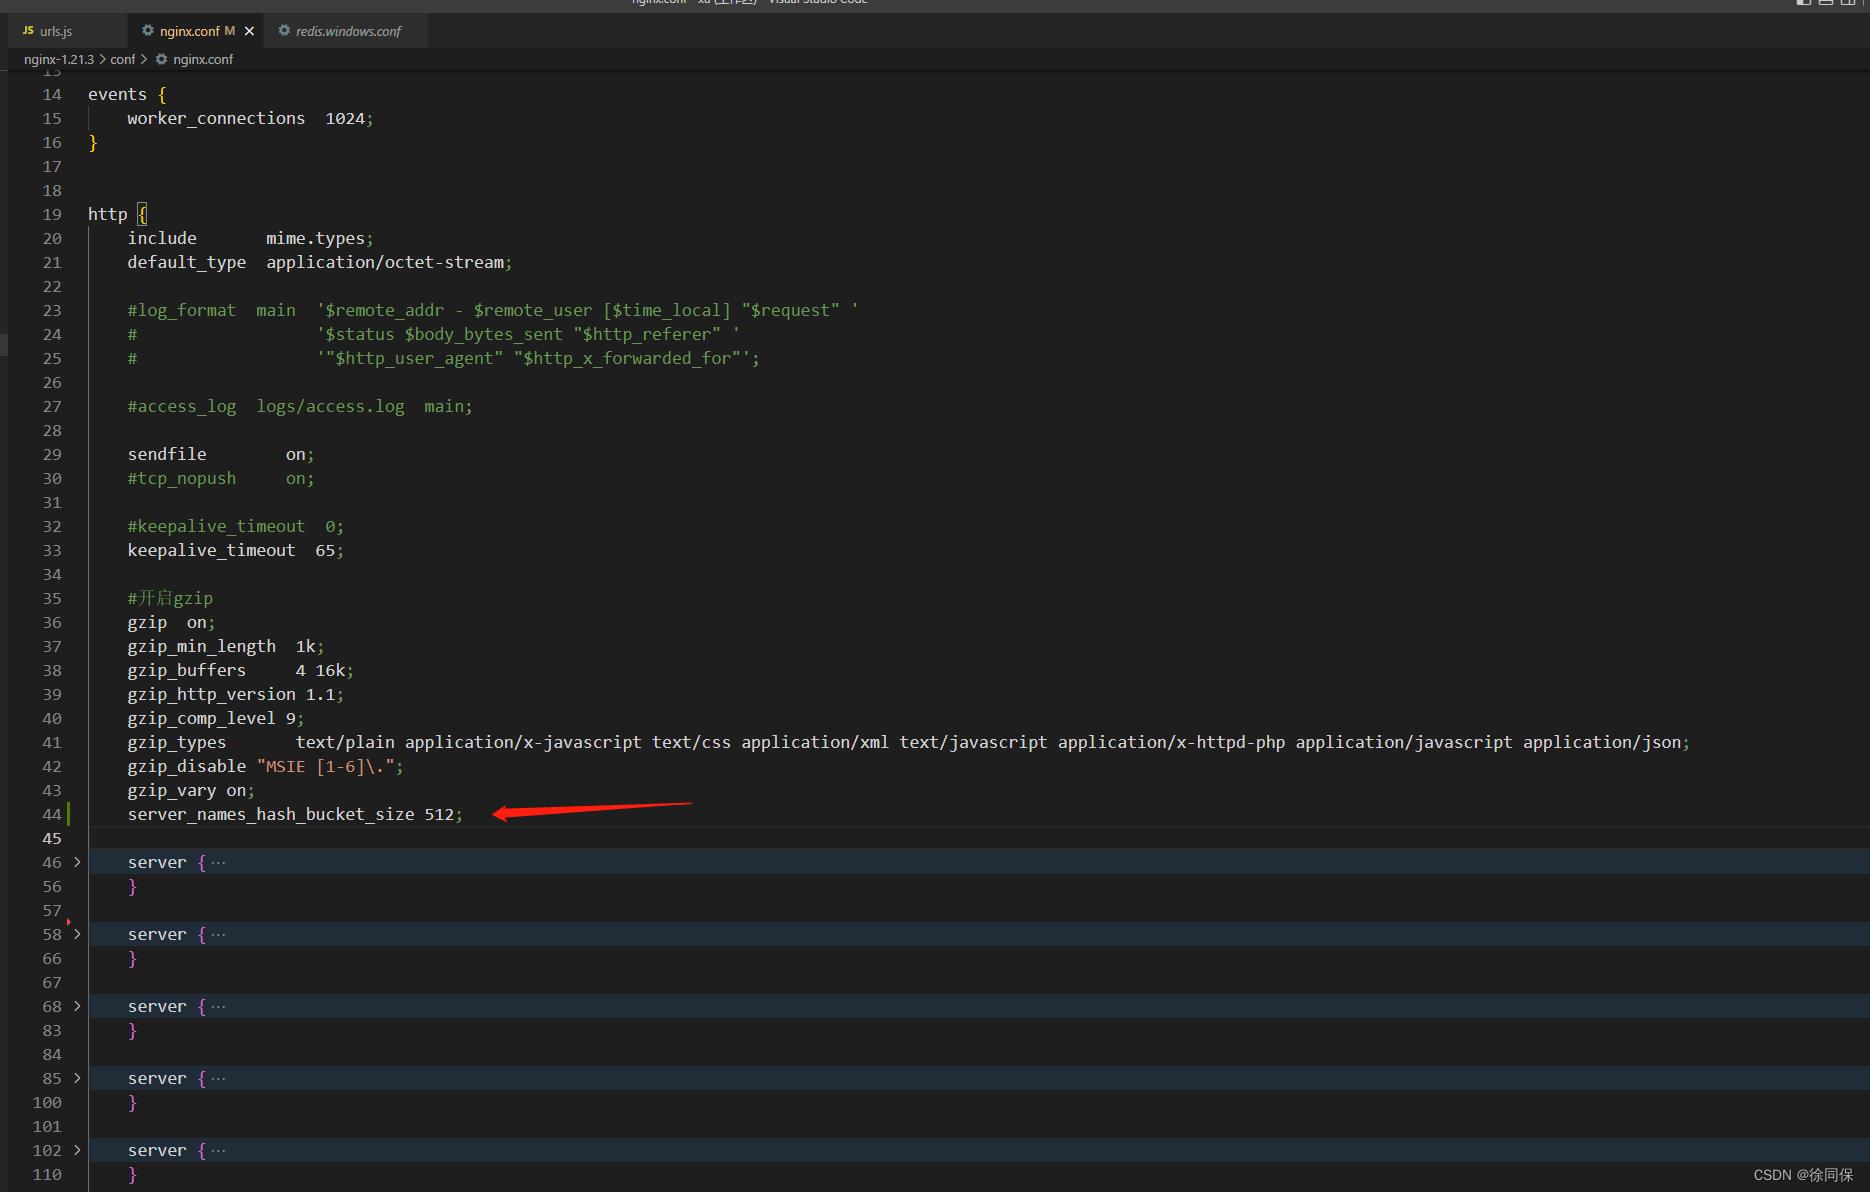Click 'gzip_disable' directive
Screen dimensions: 1870x1192
click(x=186, y=766)
